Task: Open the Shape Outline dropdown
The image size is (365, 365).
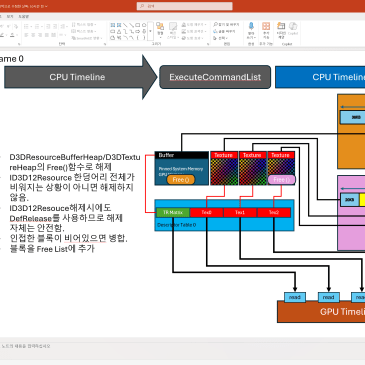Action: coord(193,31)
